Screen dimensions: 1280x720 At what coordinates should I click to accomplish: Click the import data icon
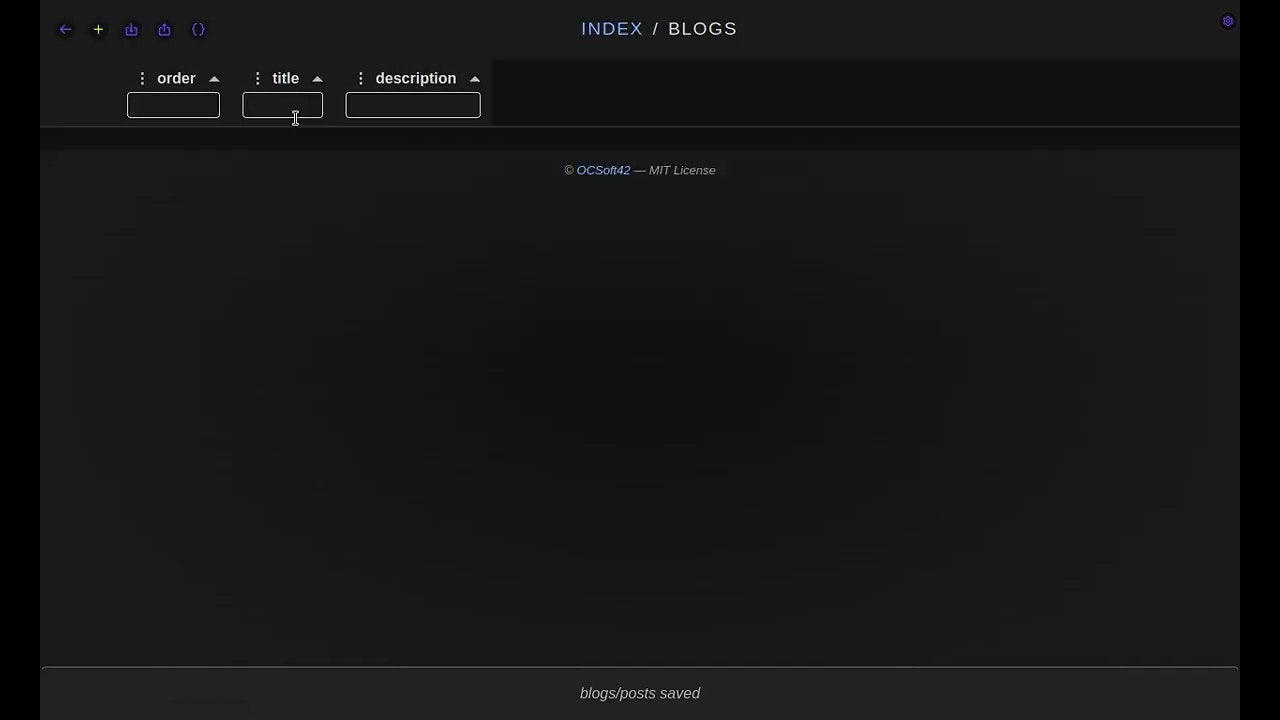[x=131, y=29]
